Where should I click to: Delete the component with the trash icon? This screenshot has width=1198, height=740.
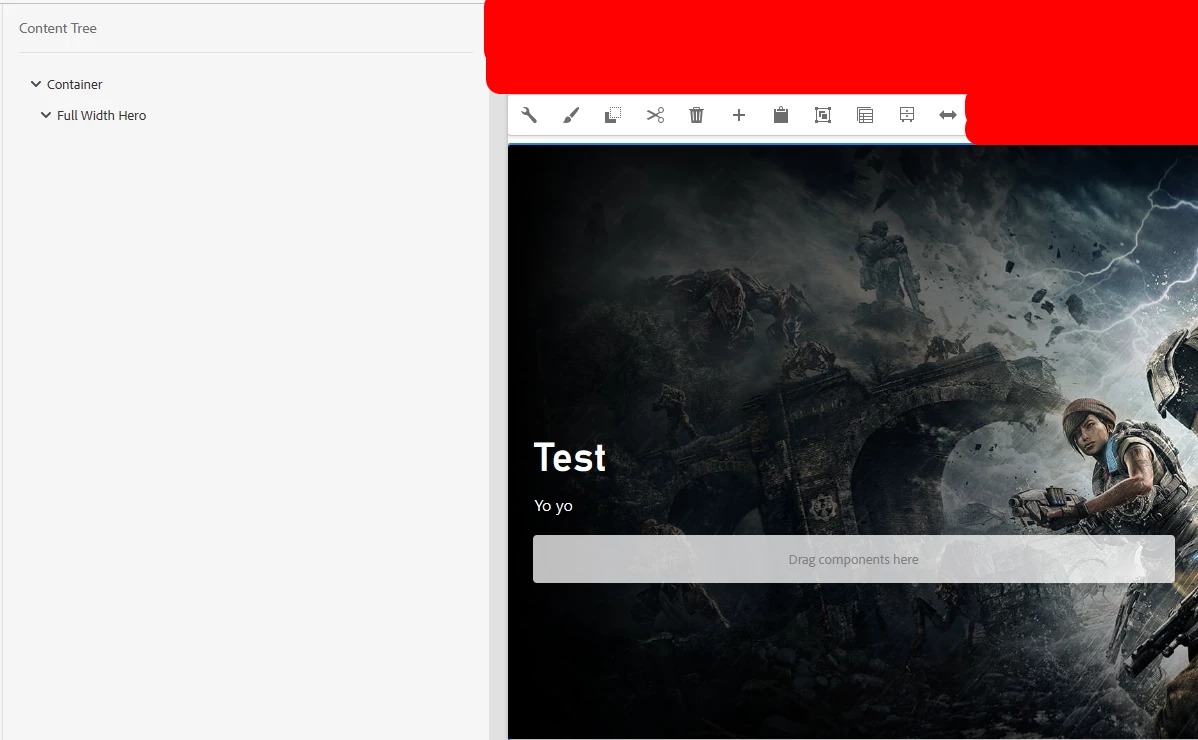pos(697,115)
